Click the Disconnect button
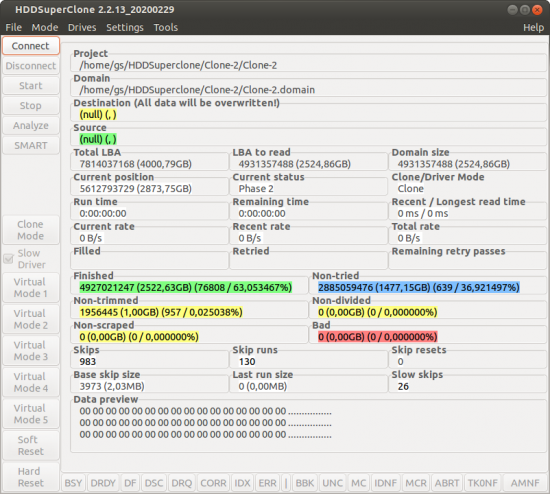The height and width of the screenshot is (494, 550). pyautogui.click(x=31, y=66)
